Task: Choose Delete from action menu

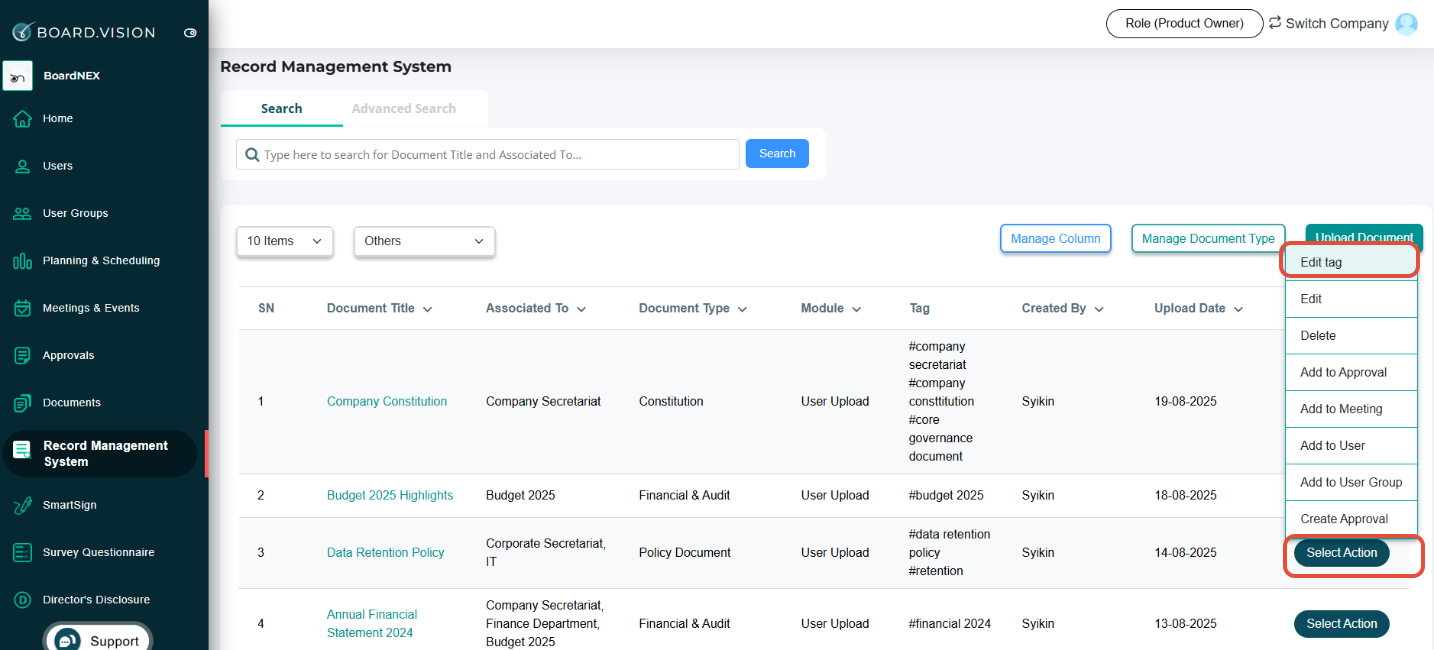Action: tap(1351, 336)
